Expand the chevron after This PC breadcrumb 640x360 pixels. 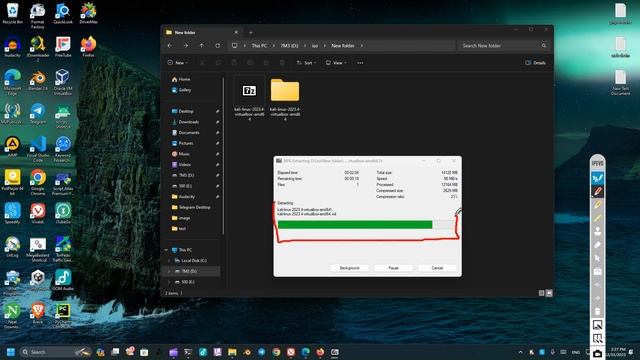click(274, 46)
